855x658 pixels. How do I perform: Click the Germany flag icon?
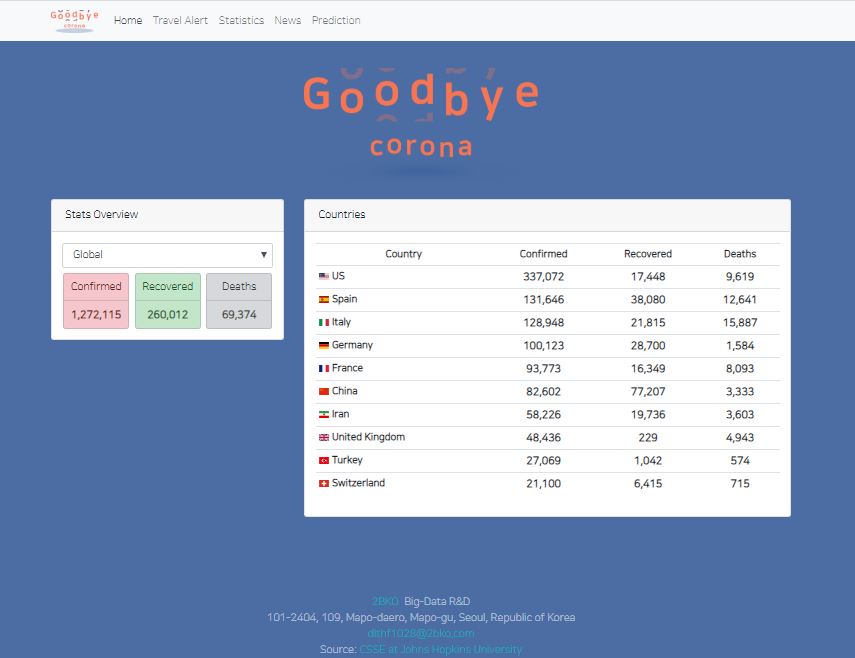pyautogui.click(x=323, y=345)
